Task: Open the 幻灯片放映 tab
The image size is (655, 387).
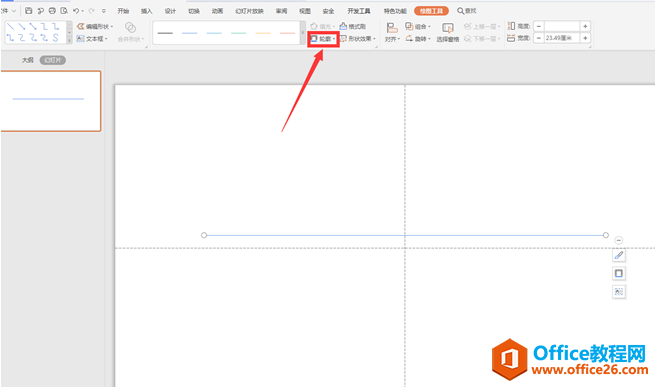Action: click(249, 11)
